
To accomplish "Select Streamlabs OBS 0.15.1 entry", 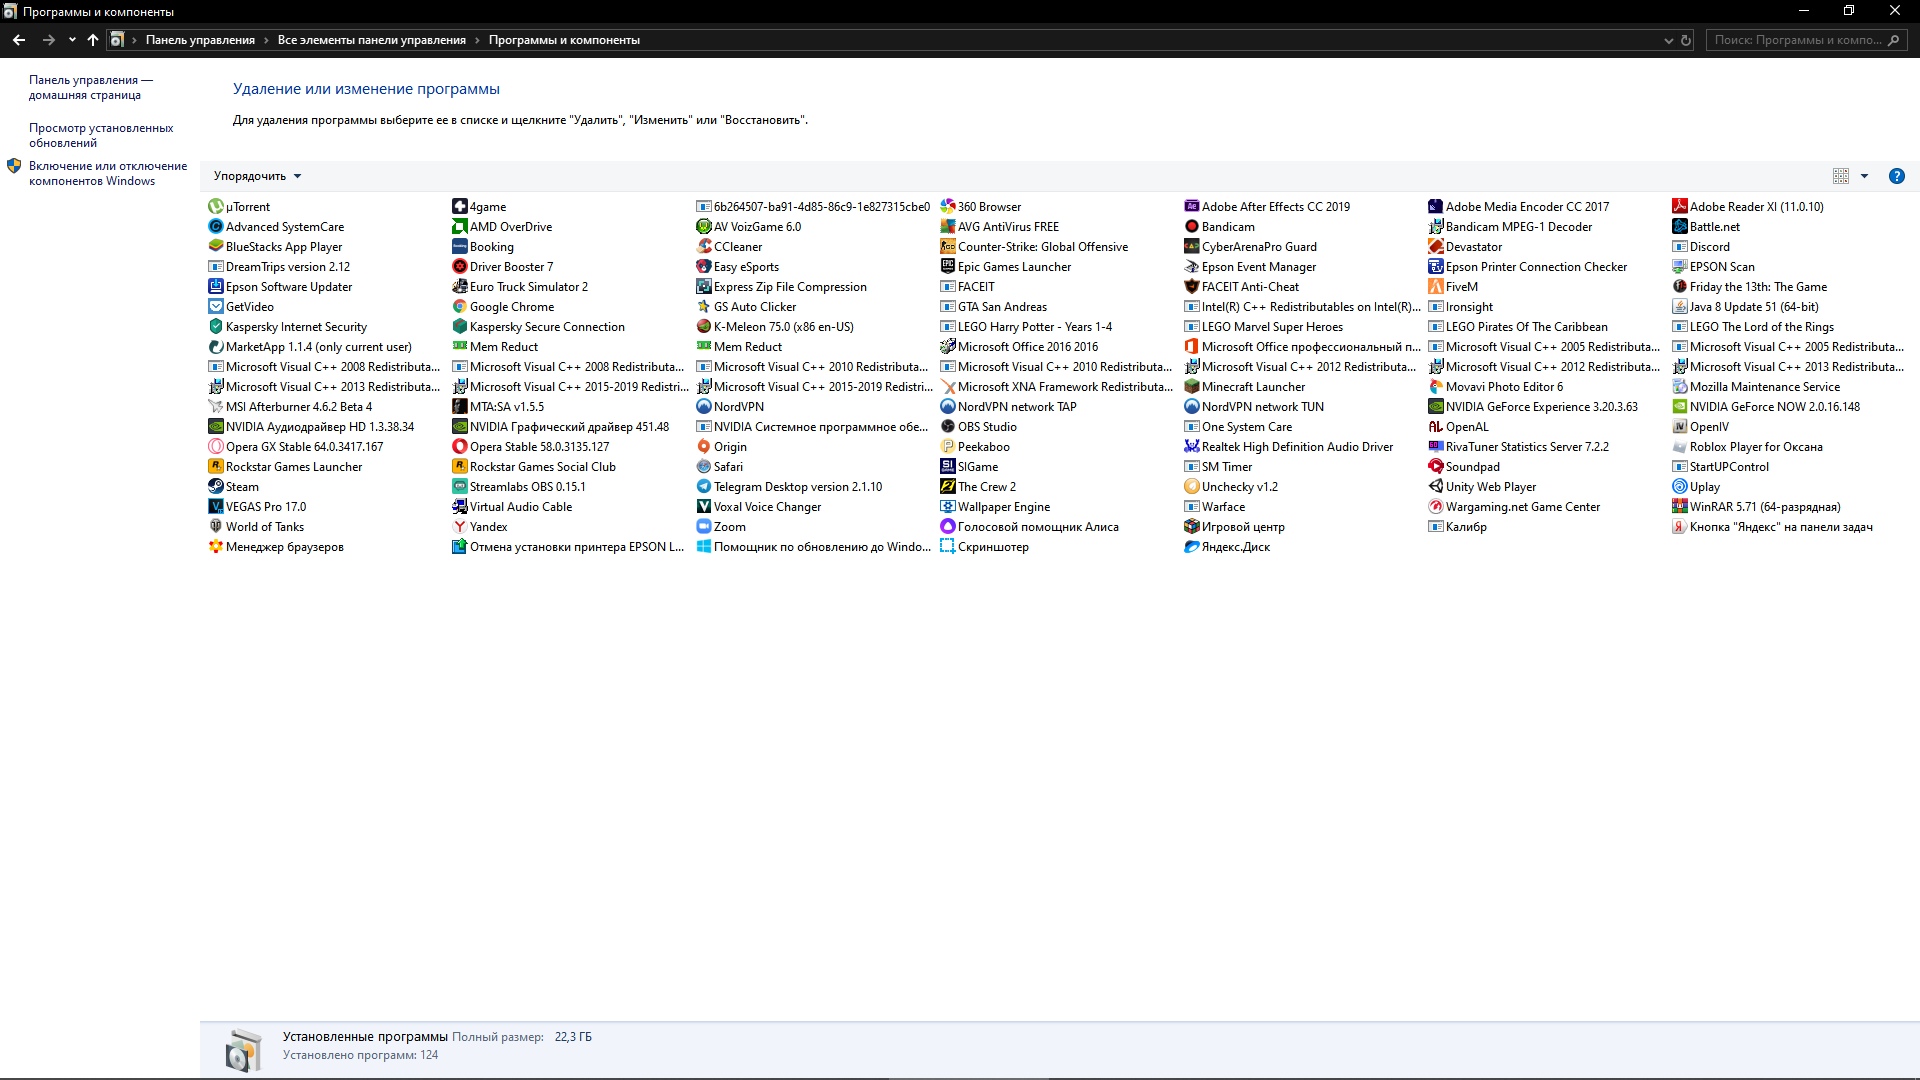I will click(519, 487).
